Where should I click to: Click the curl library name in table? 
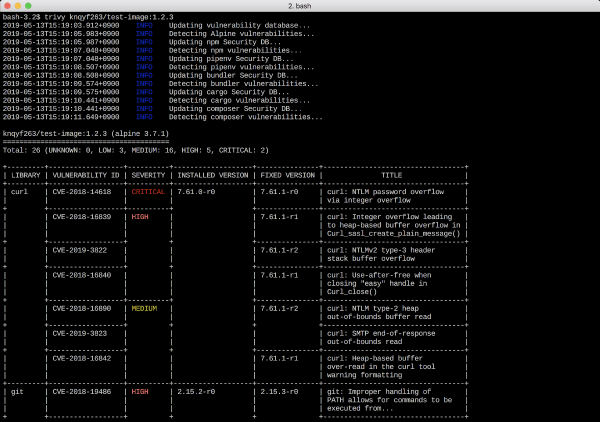click(19, 190)
